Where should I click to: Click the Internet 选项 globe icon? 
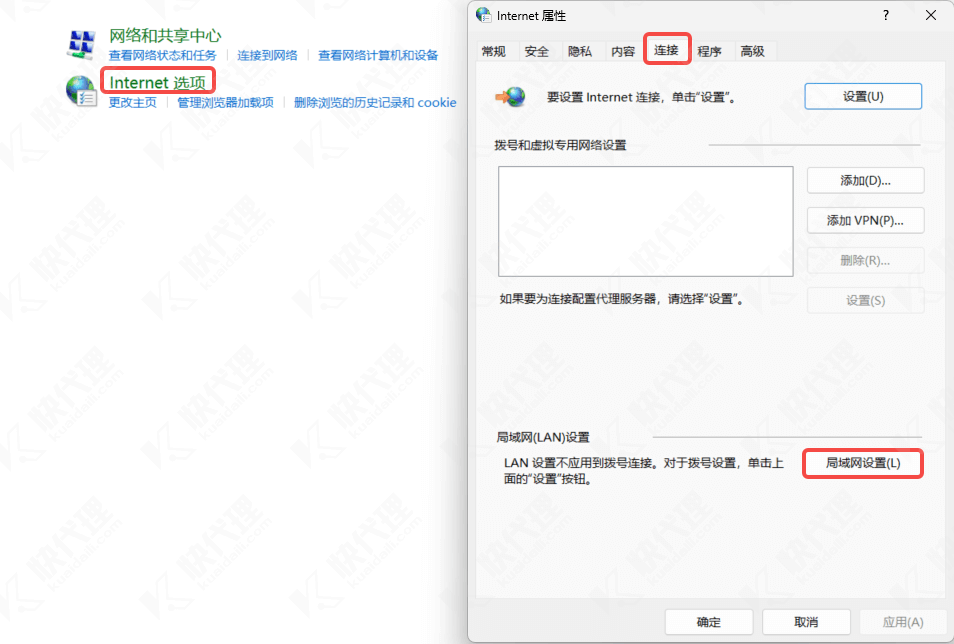(x=79, y=91)
